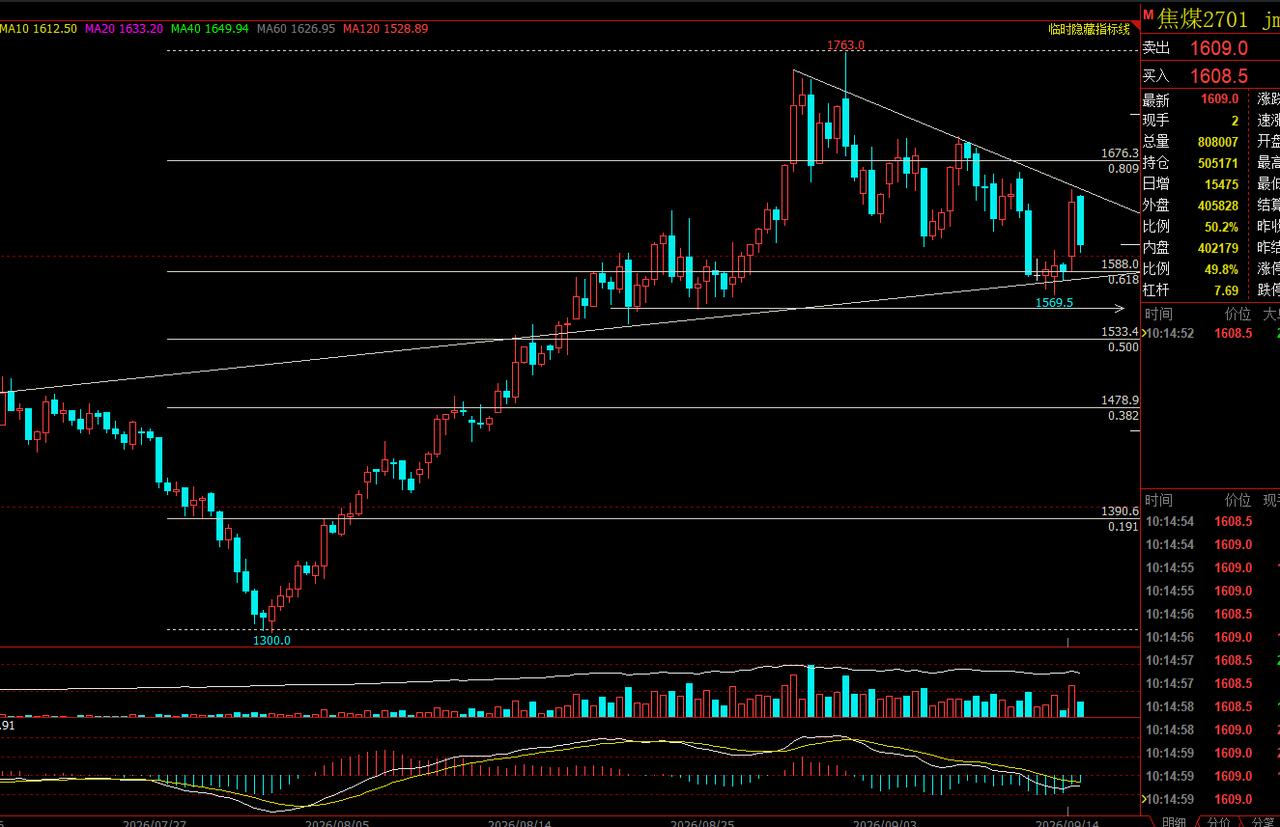Click the 卖出 1609.0 ask price

point(1218,48)
